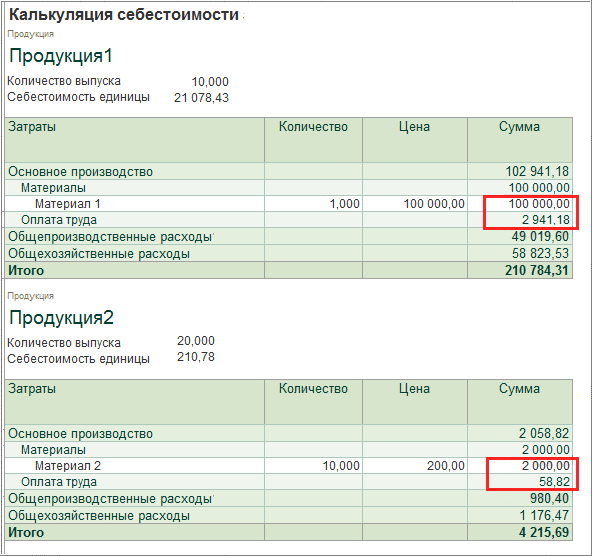Image resolution: width=592 pixels, height=556 pixels.
Task: Select the Количество выпуска value 20,000
Action: point(196,341)
